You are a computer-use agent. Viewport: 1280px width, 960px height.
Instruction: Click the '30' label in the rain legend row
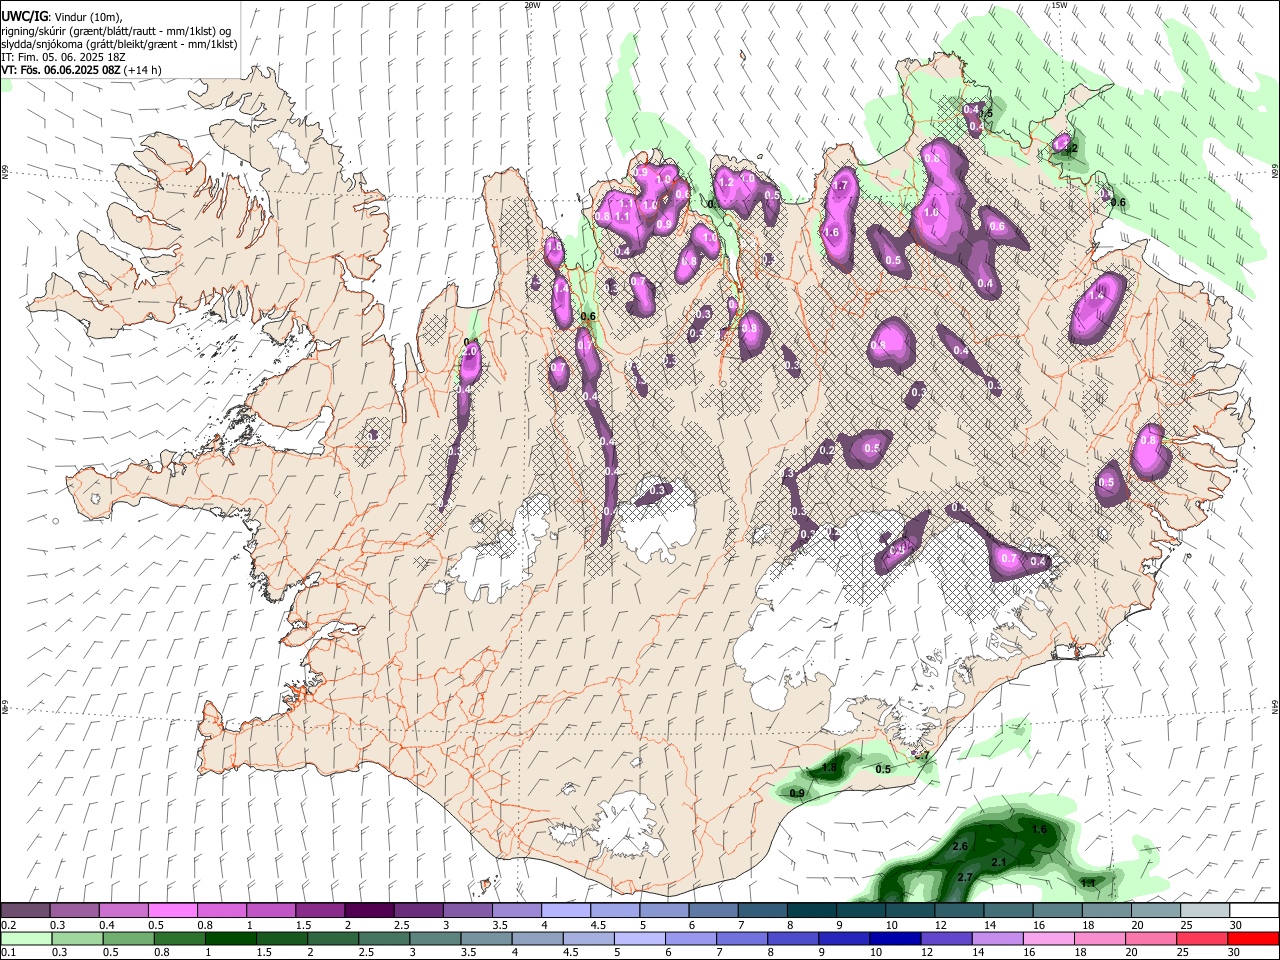tap(1234, 952)
